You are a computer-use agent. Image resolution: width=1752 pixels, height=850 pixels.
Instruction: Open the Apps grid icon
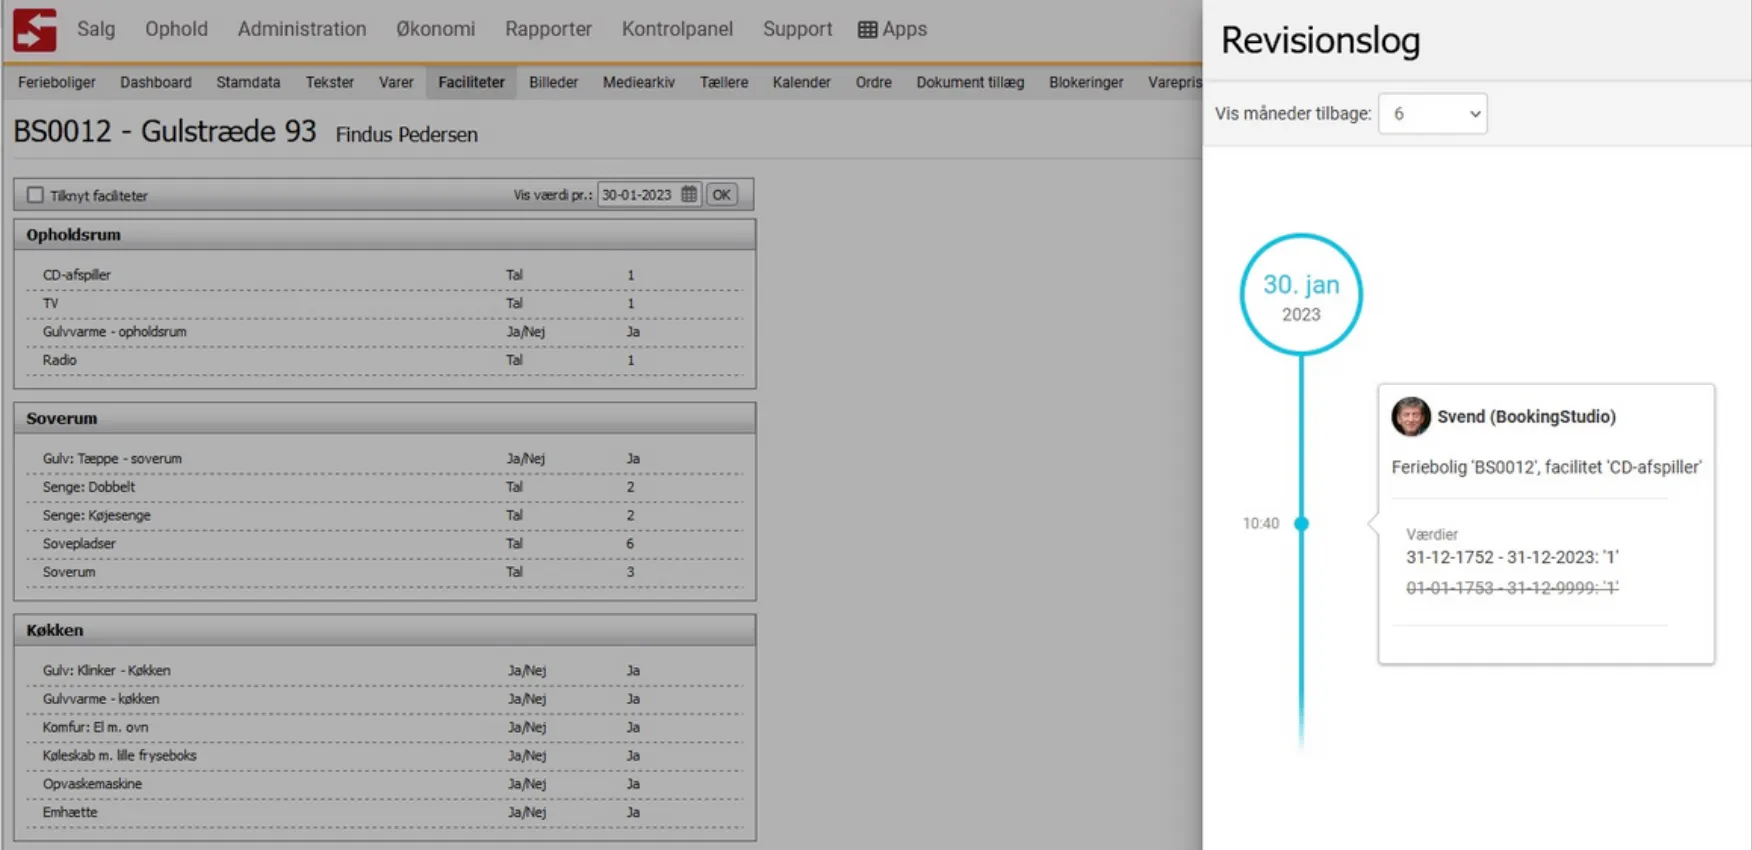[x=867, y=30]
